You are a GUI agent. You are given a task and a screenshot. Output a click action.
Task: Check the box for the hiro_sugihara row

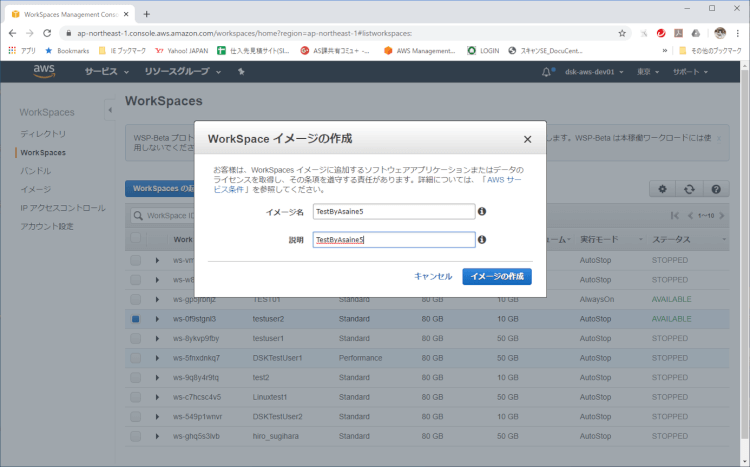point(135,436)
